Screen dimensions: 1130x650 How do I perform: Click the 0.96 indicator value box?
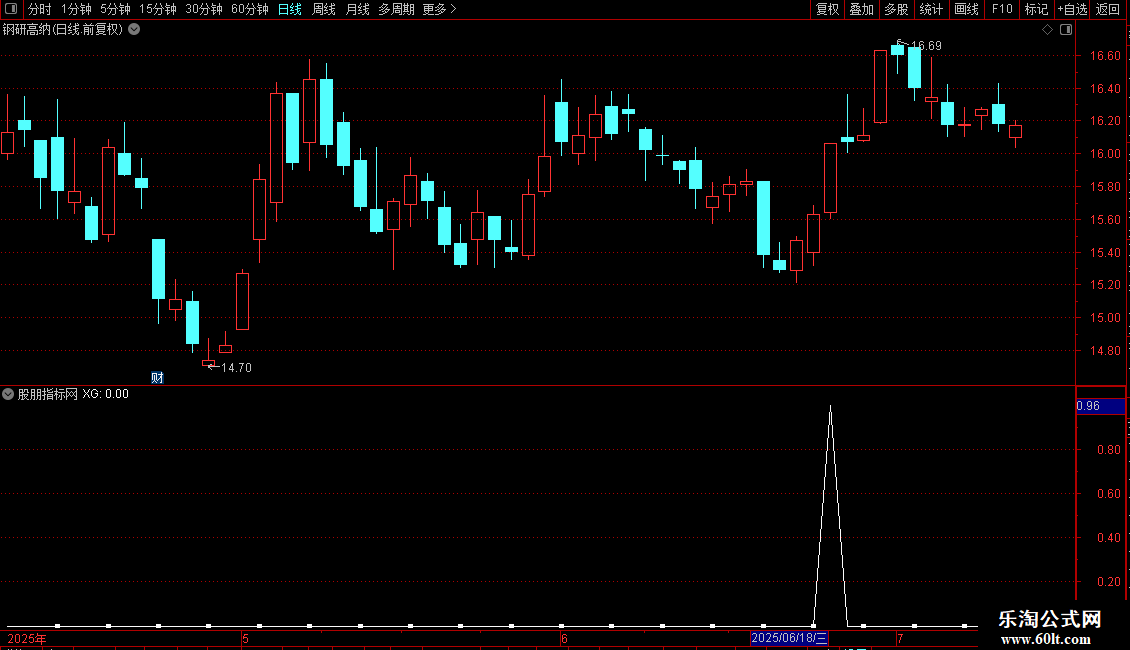click(1100, 406)
